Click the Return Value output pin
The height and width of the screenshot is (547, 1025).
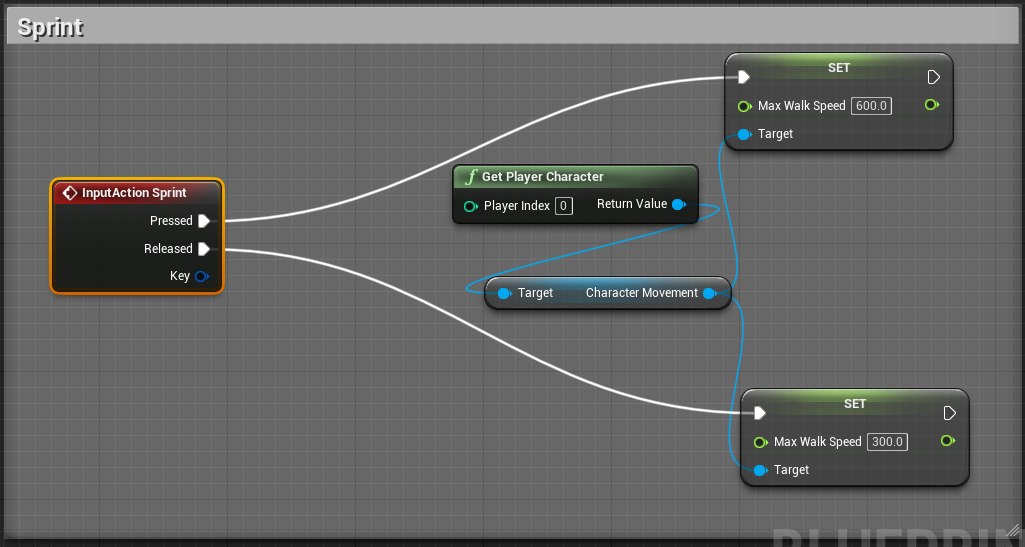[679, 205]
